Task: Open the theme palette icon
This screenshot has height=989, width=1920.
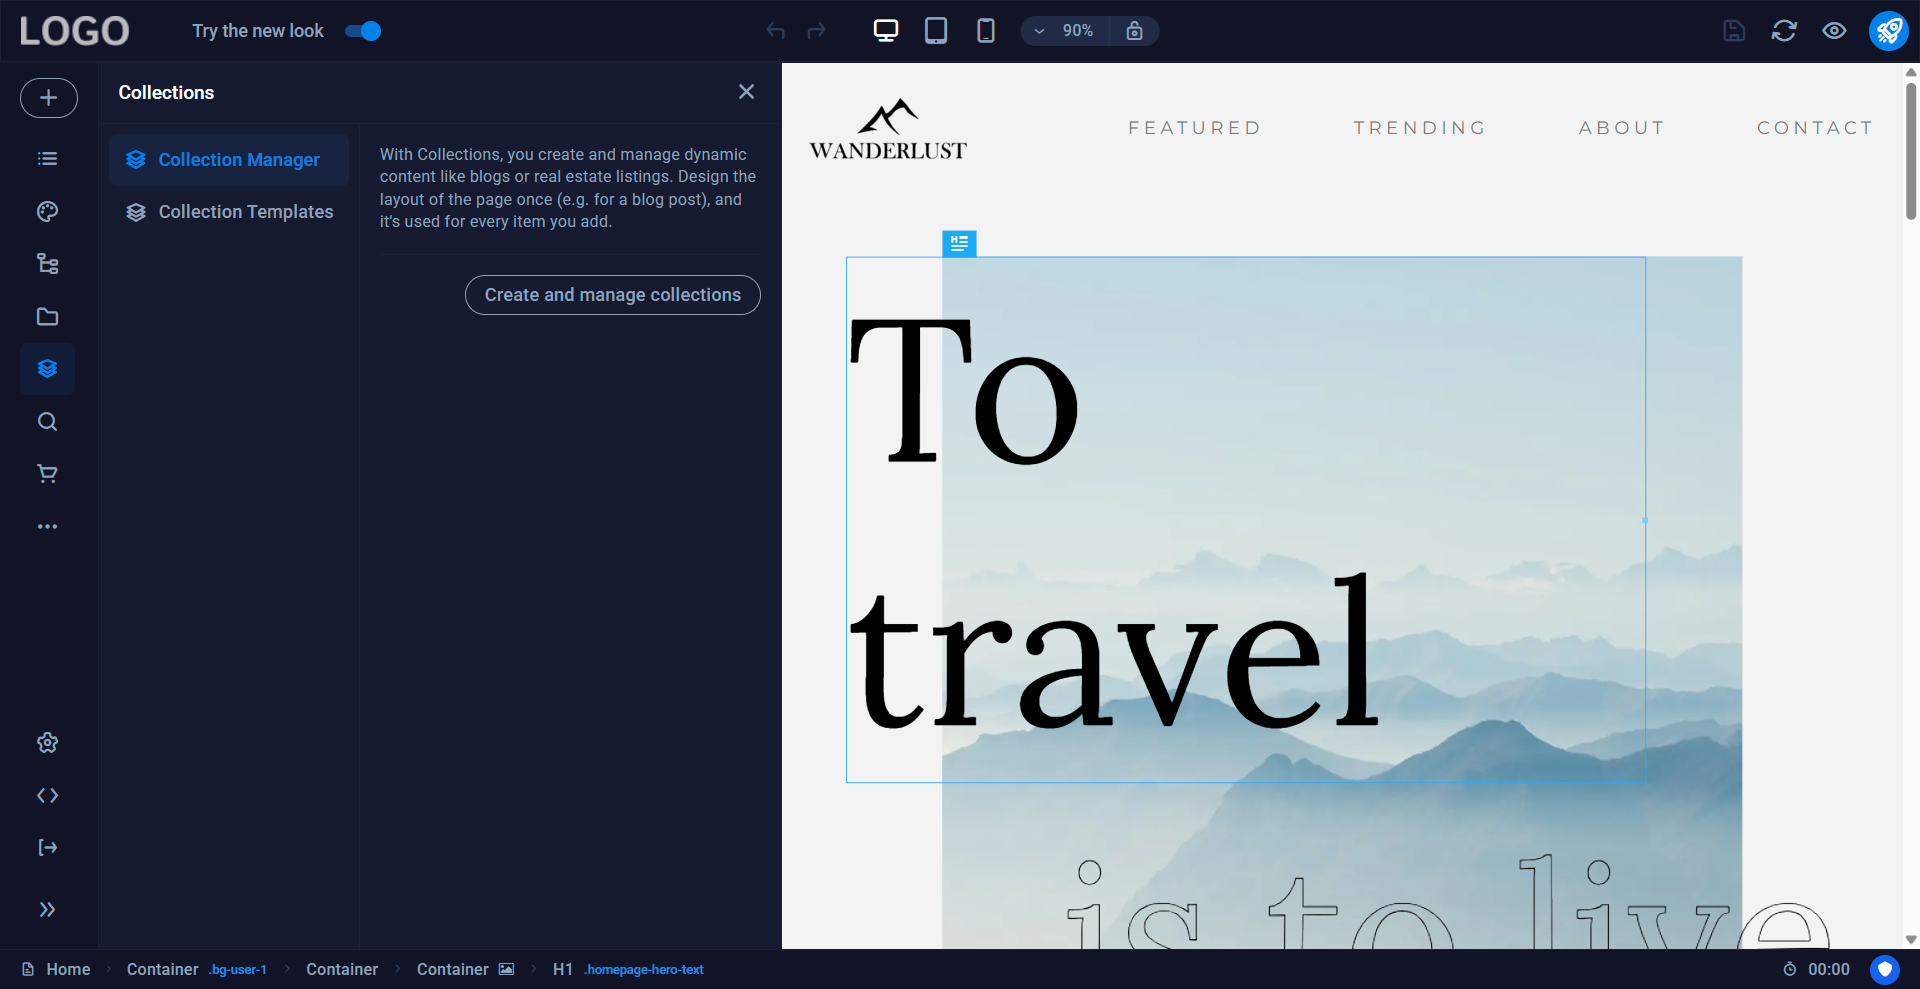Action: [x=47, y=211]
